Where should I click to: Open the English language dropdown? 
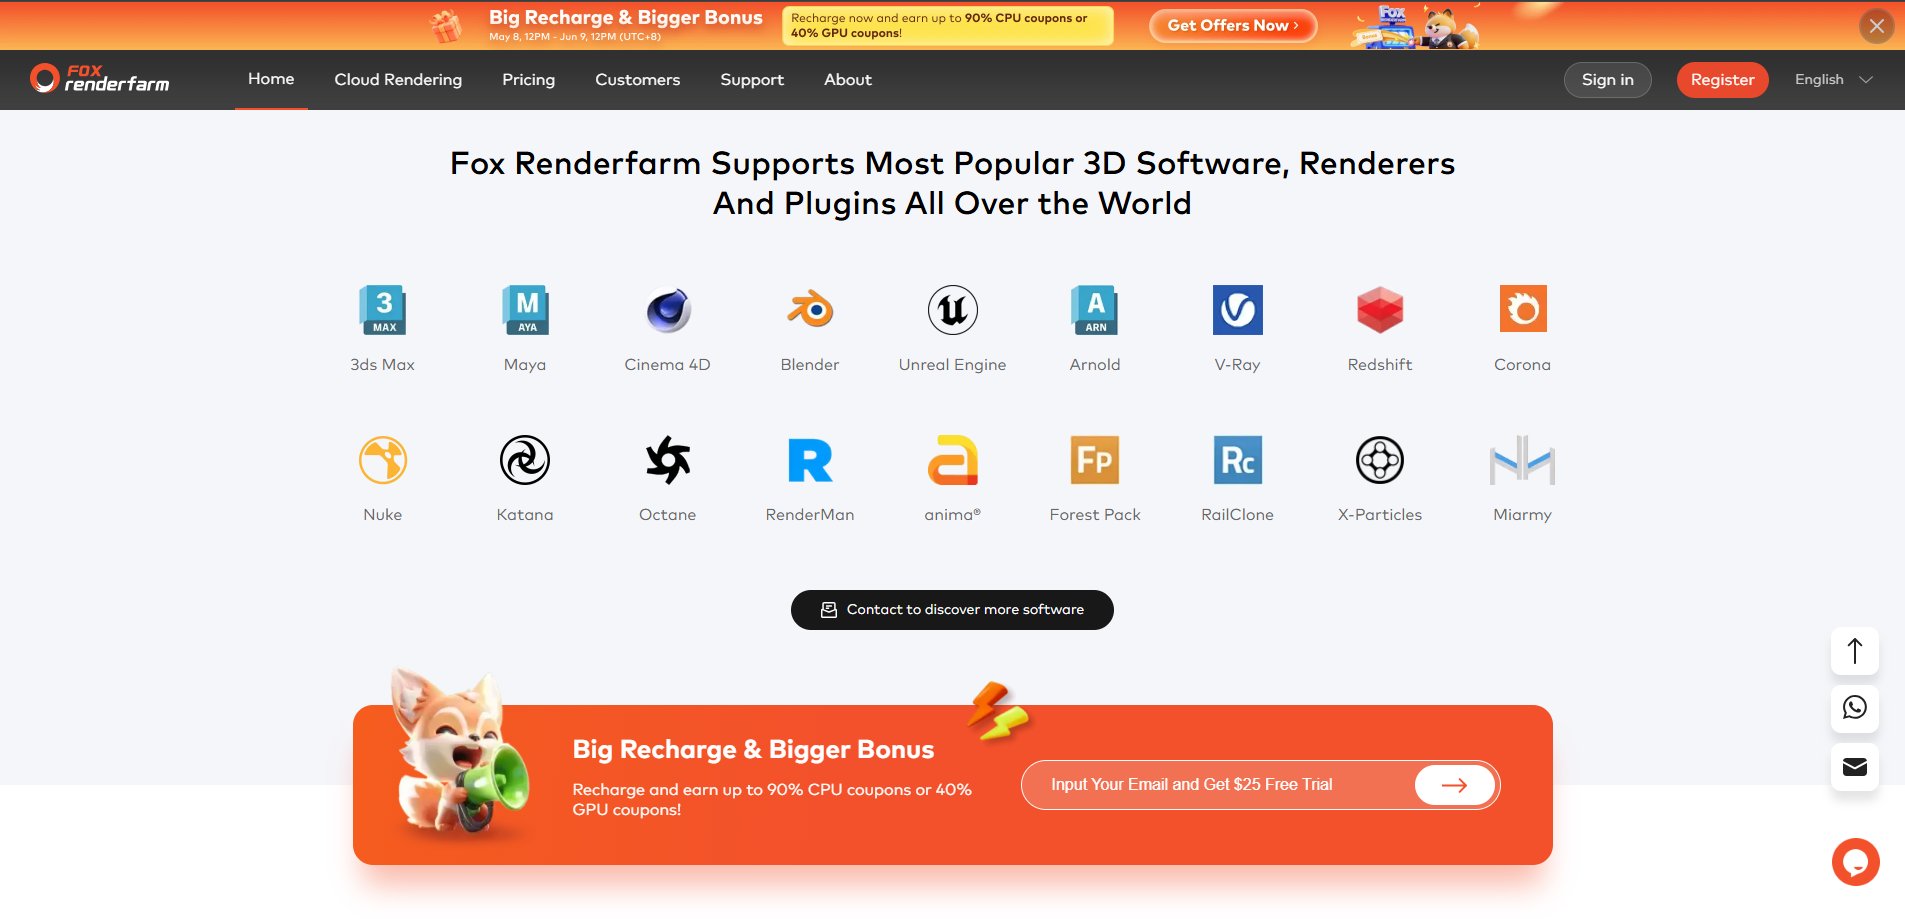click(x=1833, y=80)
